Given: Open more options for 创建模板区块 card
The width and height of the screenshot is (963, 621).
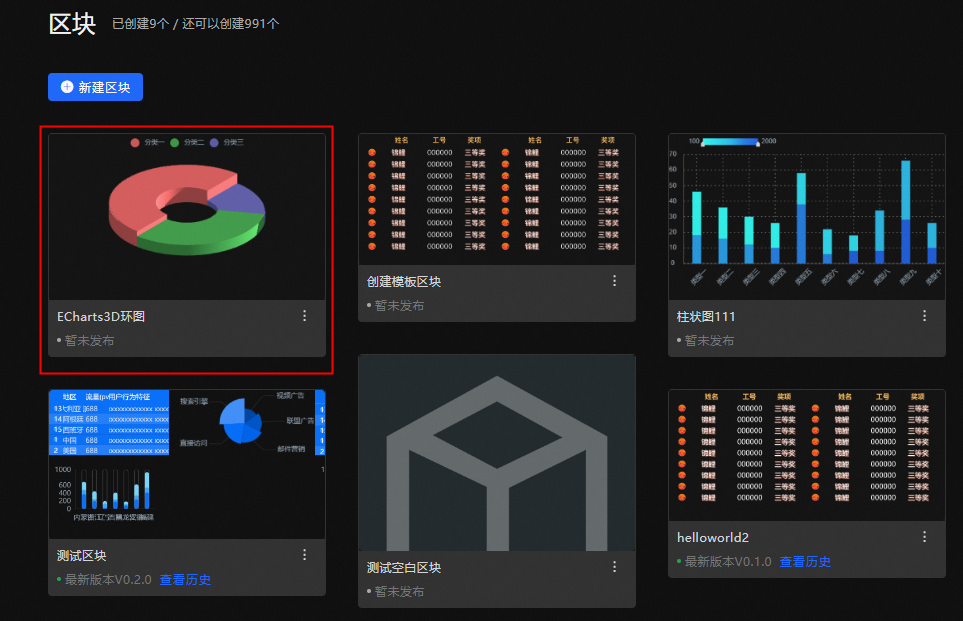Looking at the screenshot, I should 615,281.
